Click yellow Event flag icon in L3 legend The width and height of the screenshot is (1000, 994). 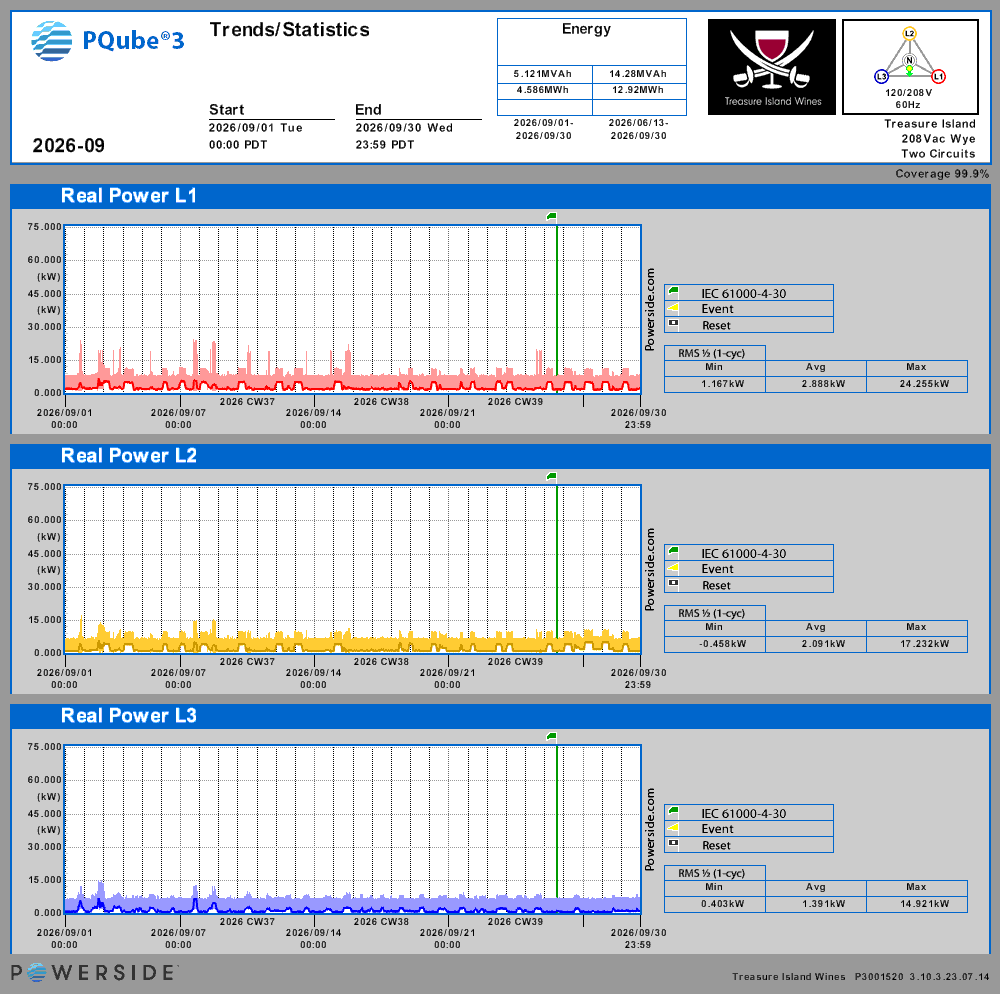pos(673,828)
